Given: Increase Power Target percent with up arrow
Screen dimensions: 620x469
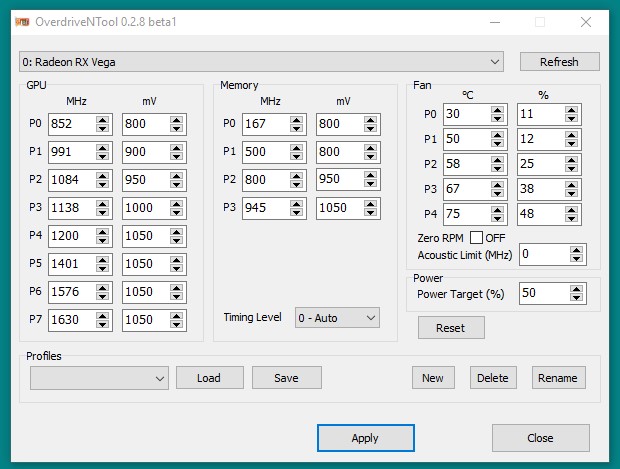Looking at the screenshot, I should click(575, 288).
